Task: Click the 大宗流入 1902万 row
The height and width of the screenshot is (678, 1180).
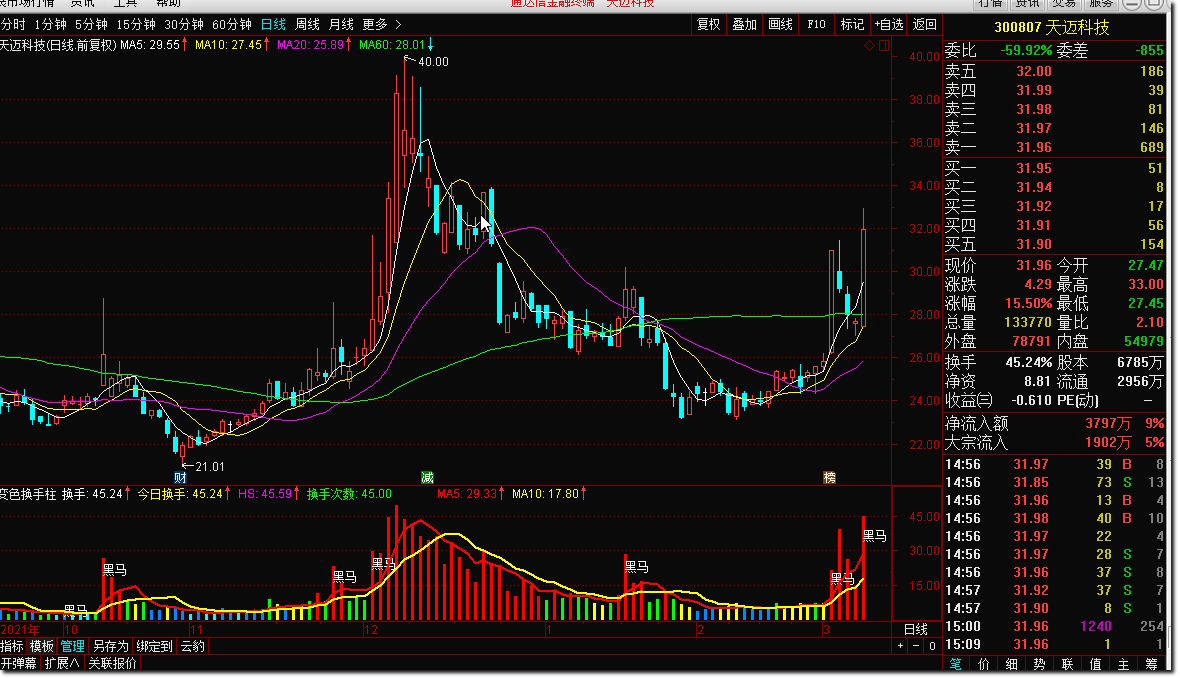Action: click(1054, 443)
